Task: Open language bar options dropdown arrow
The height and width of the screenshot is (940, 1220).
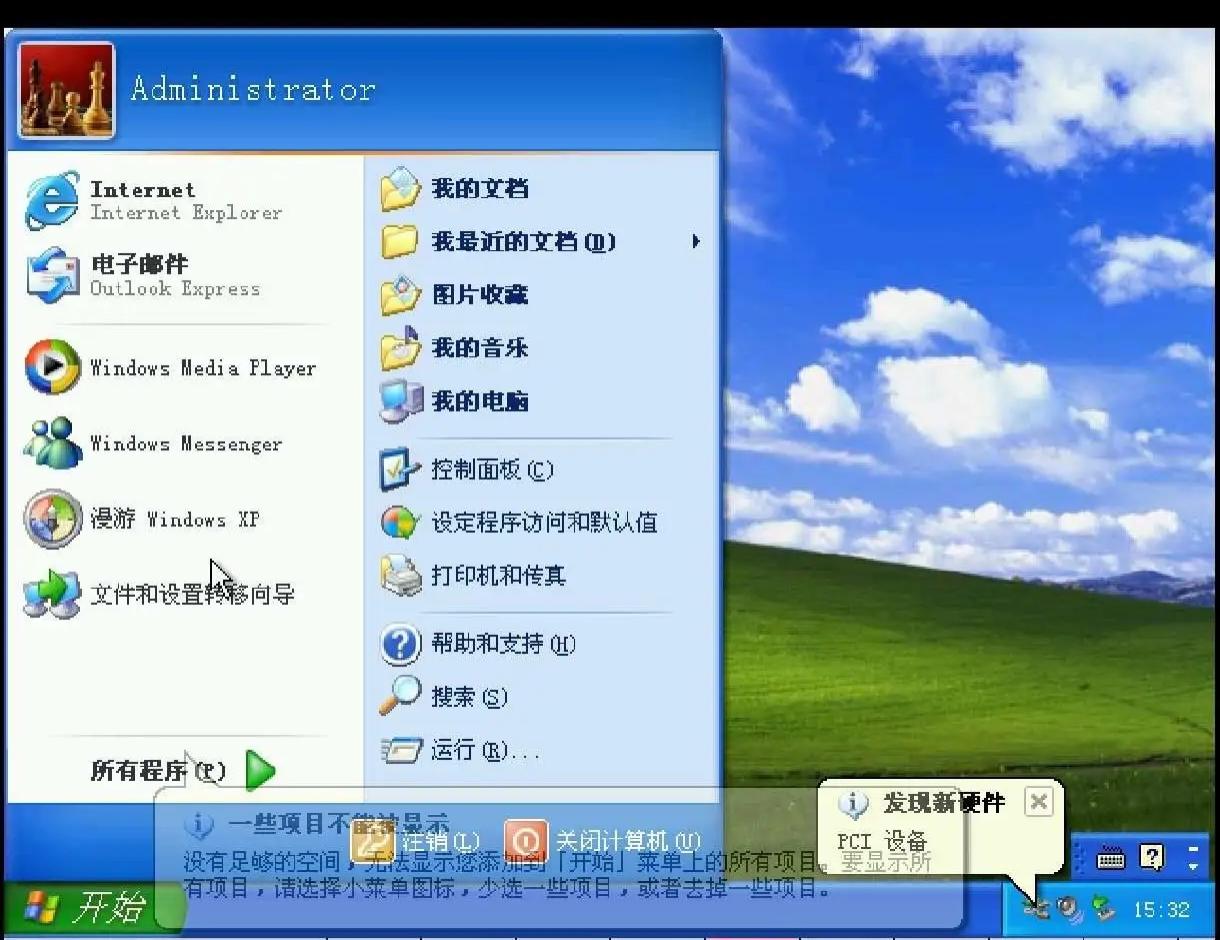Action: (x=1193, y=858)
